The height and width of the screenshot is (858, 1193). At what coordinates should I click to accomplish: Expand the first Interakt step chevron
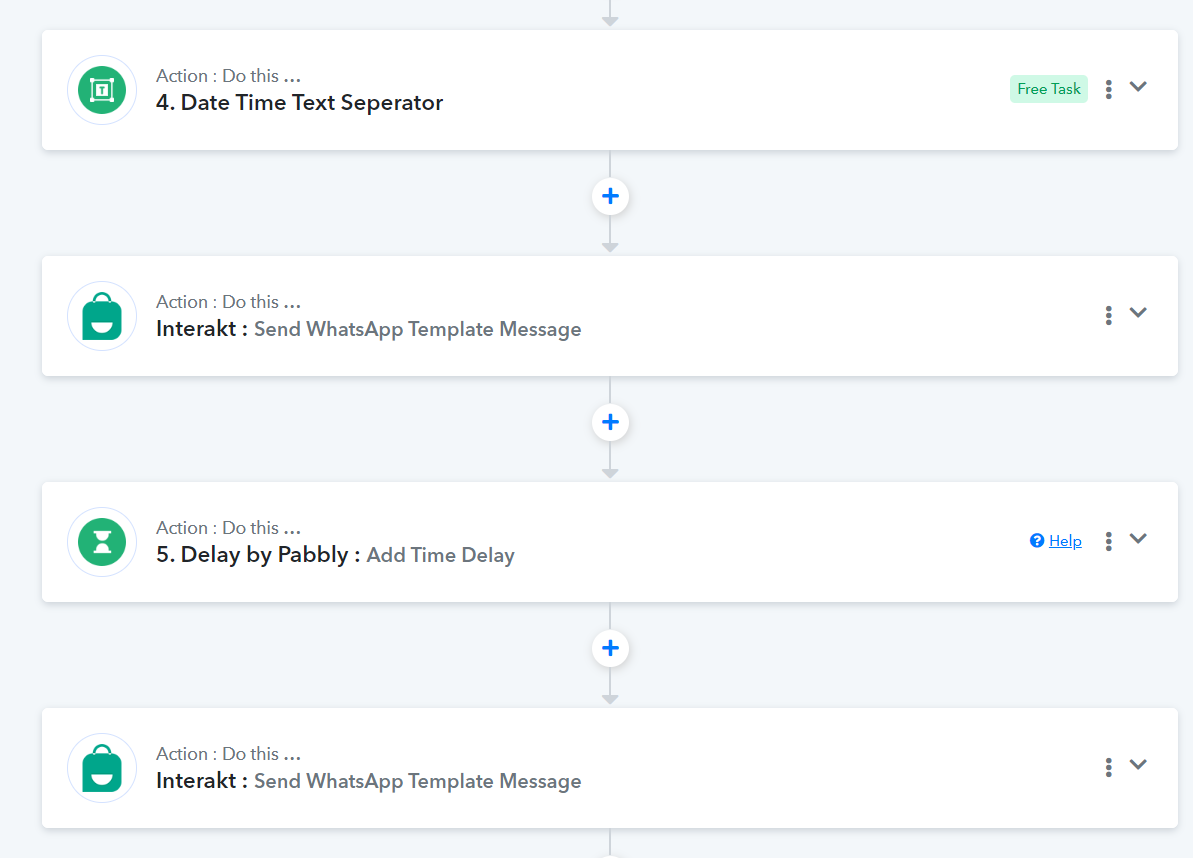[x=1138, y=313]
